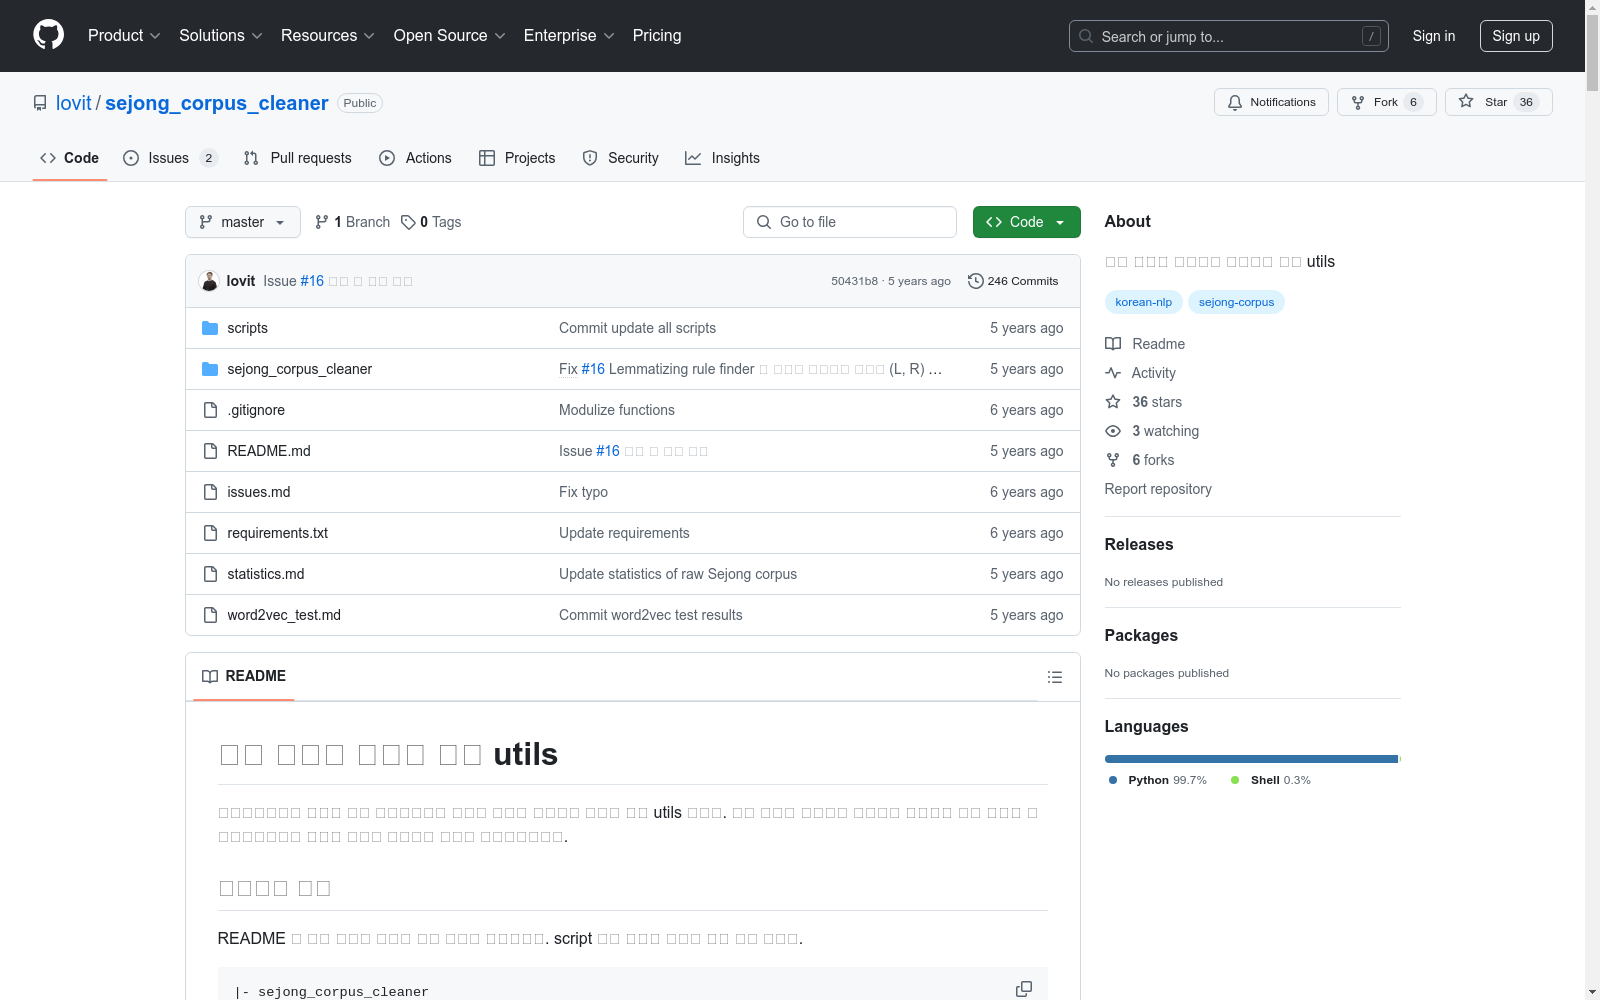The width and height of the screenshot is (1600, 1000).
Task: Click the bell icon in Notifications
Action: tap(1235, 102)
